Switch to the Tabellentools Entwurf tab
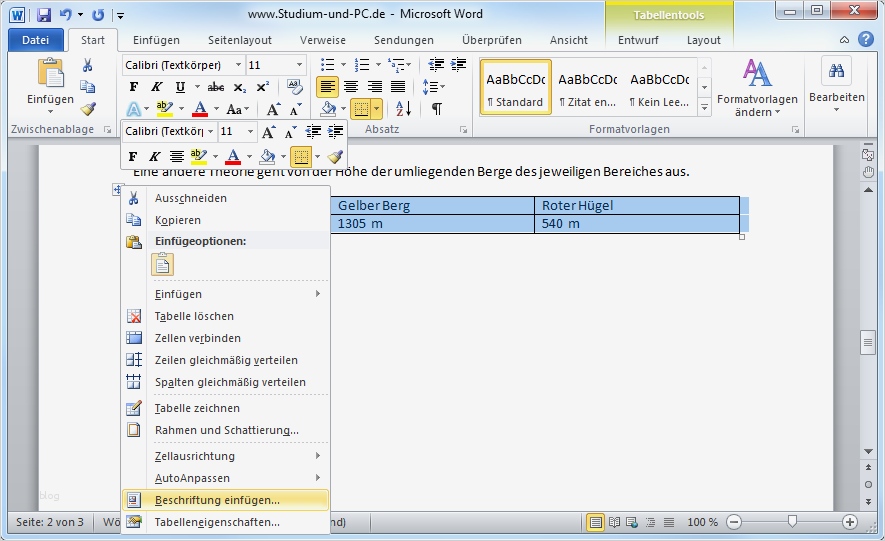Viewport: 885px width, 541px height. click(638, 40)
